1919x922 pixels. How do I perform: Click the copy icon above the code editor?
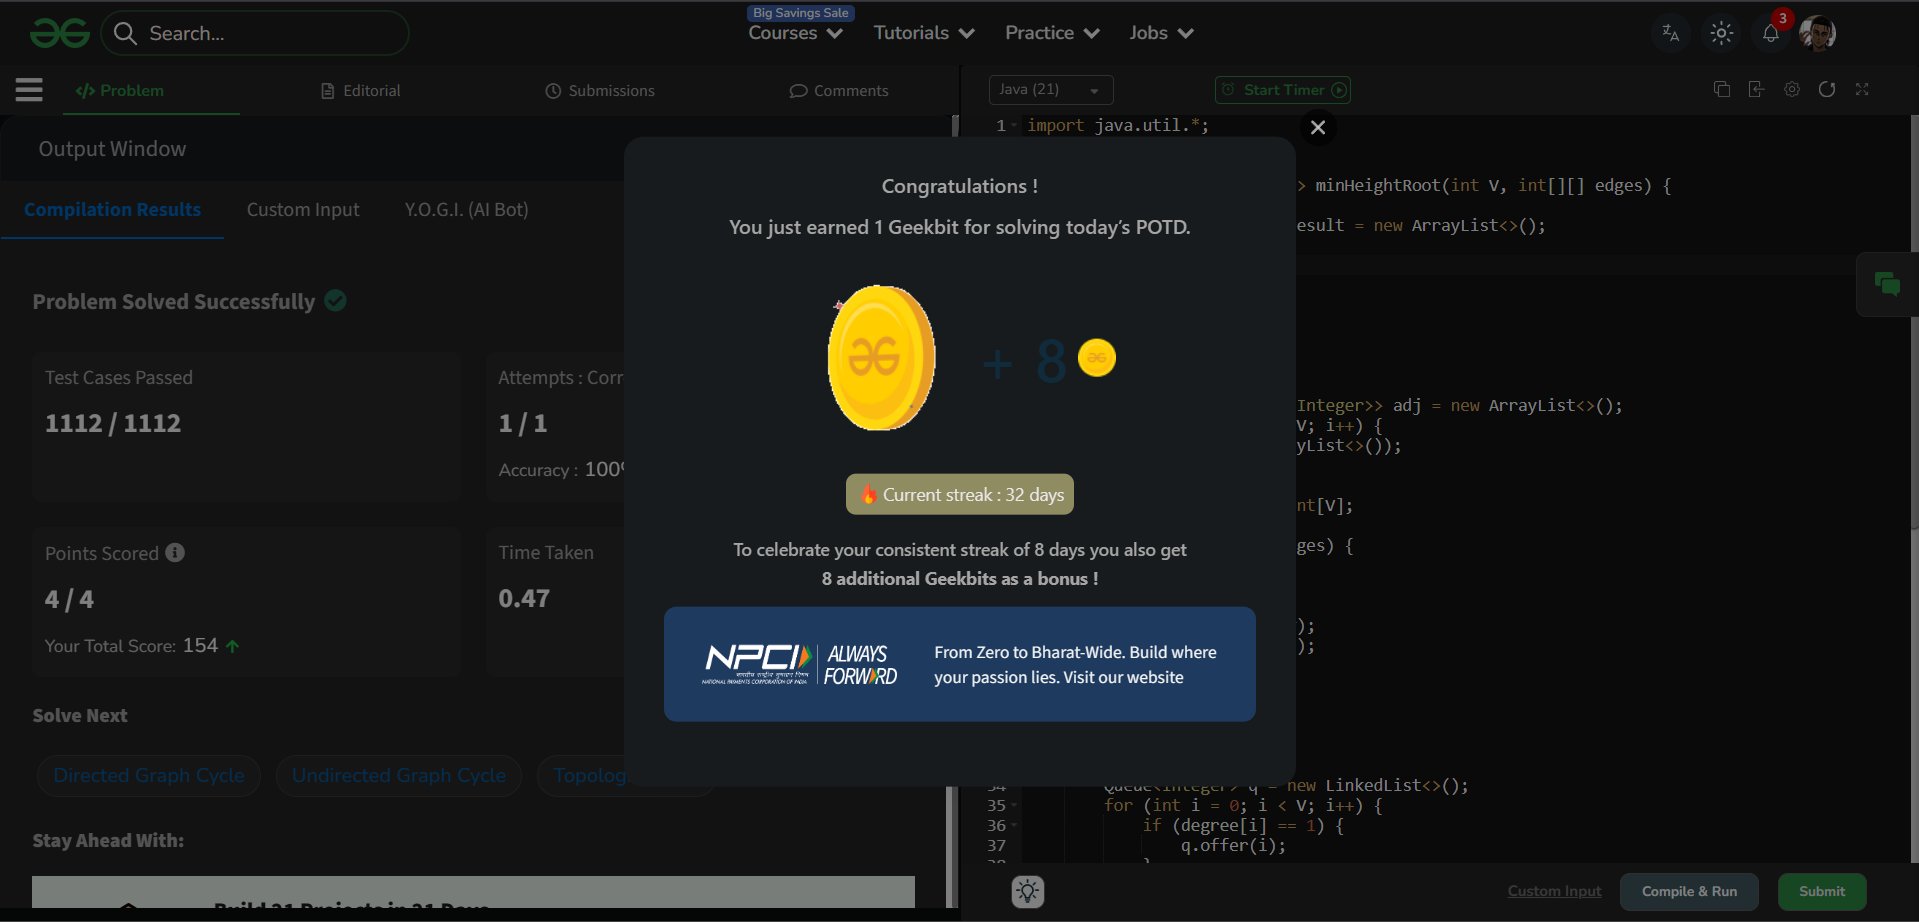[x=1721, y=89]
